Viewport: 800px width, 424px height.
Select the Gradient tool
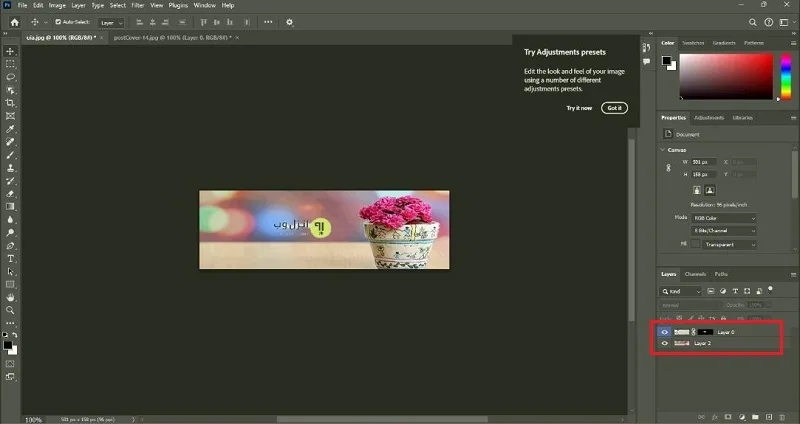[x=10, y=207]
